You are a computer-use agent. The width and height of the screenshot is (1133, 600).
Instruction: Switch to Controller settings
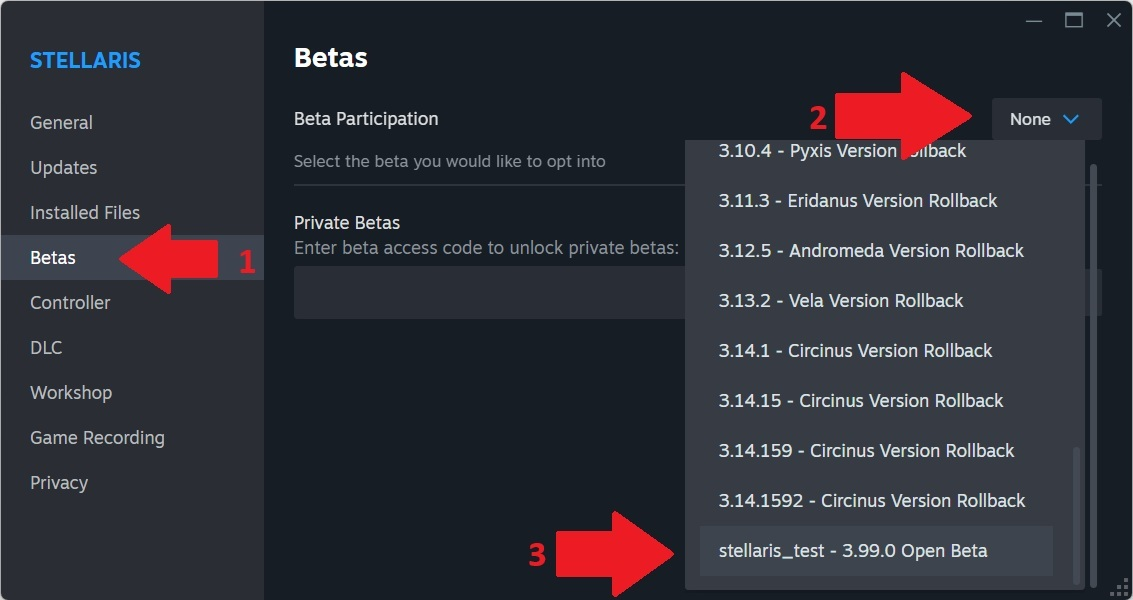pos(70,303)
